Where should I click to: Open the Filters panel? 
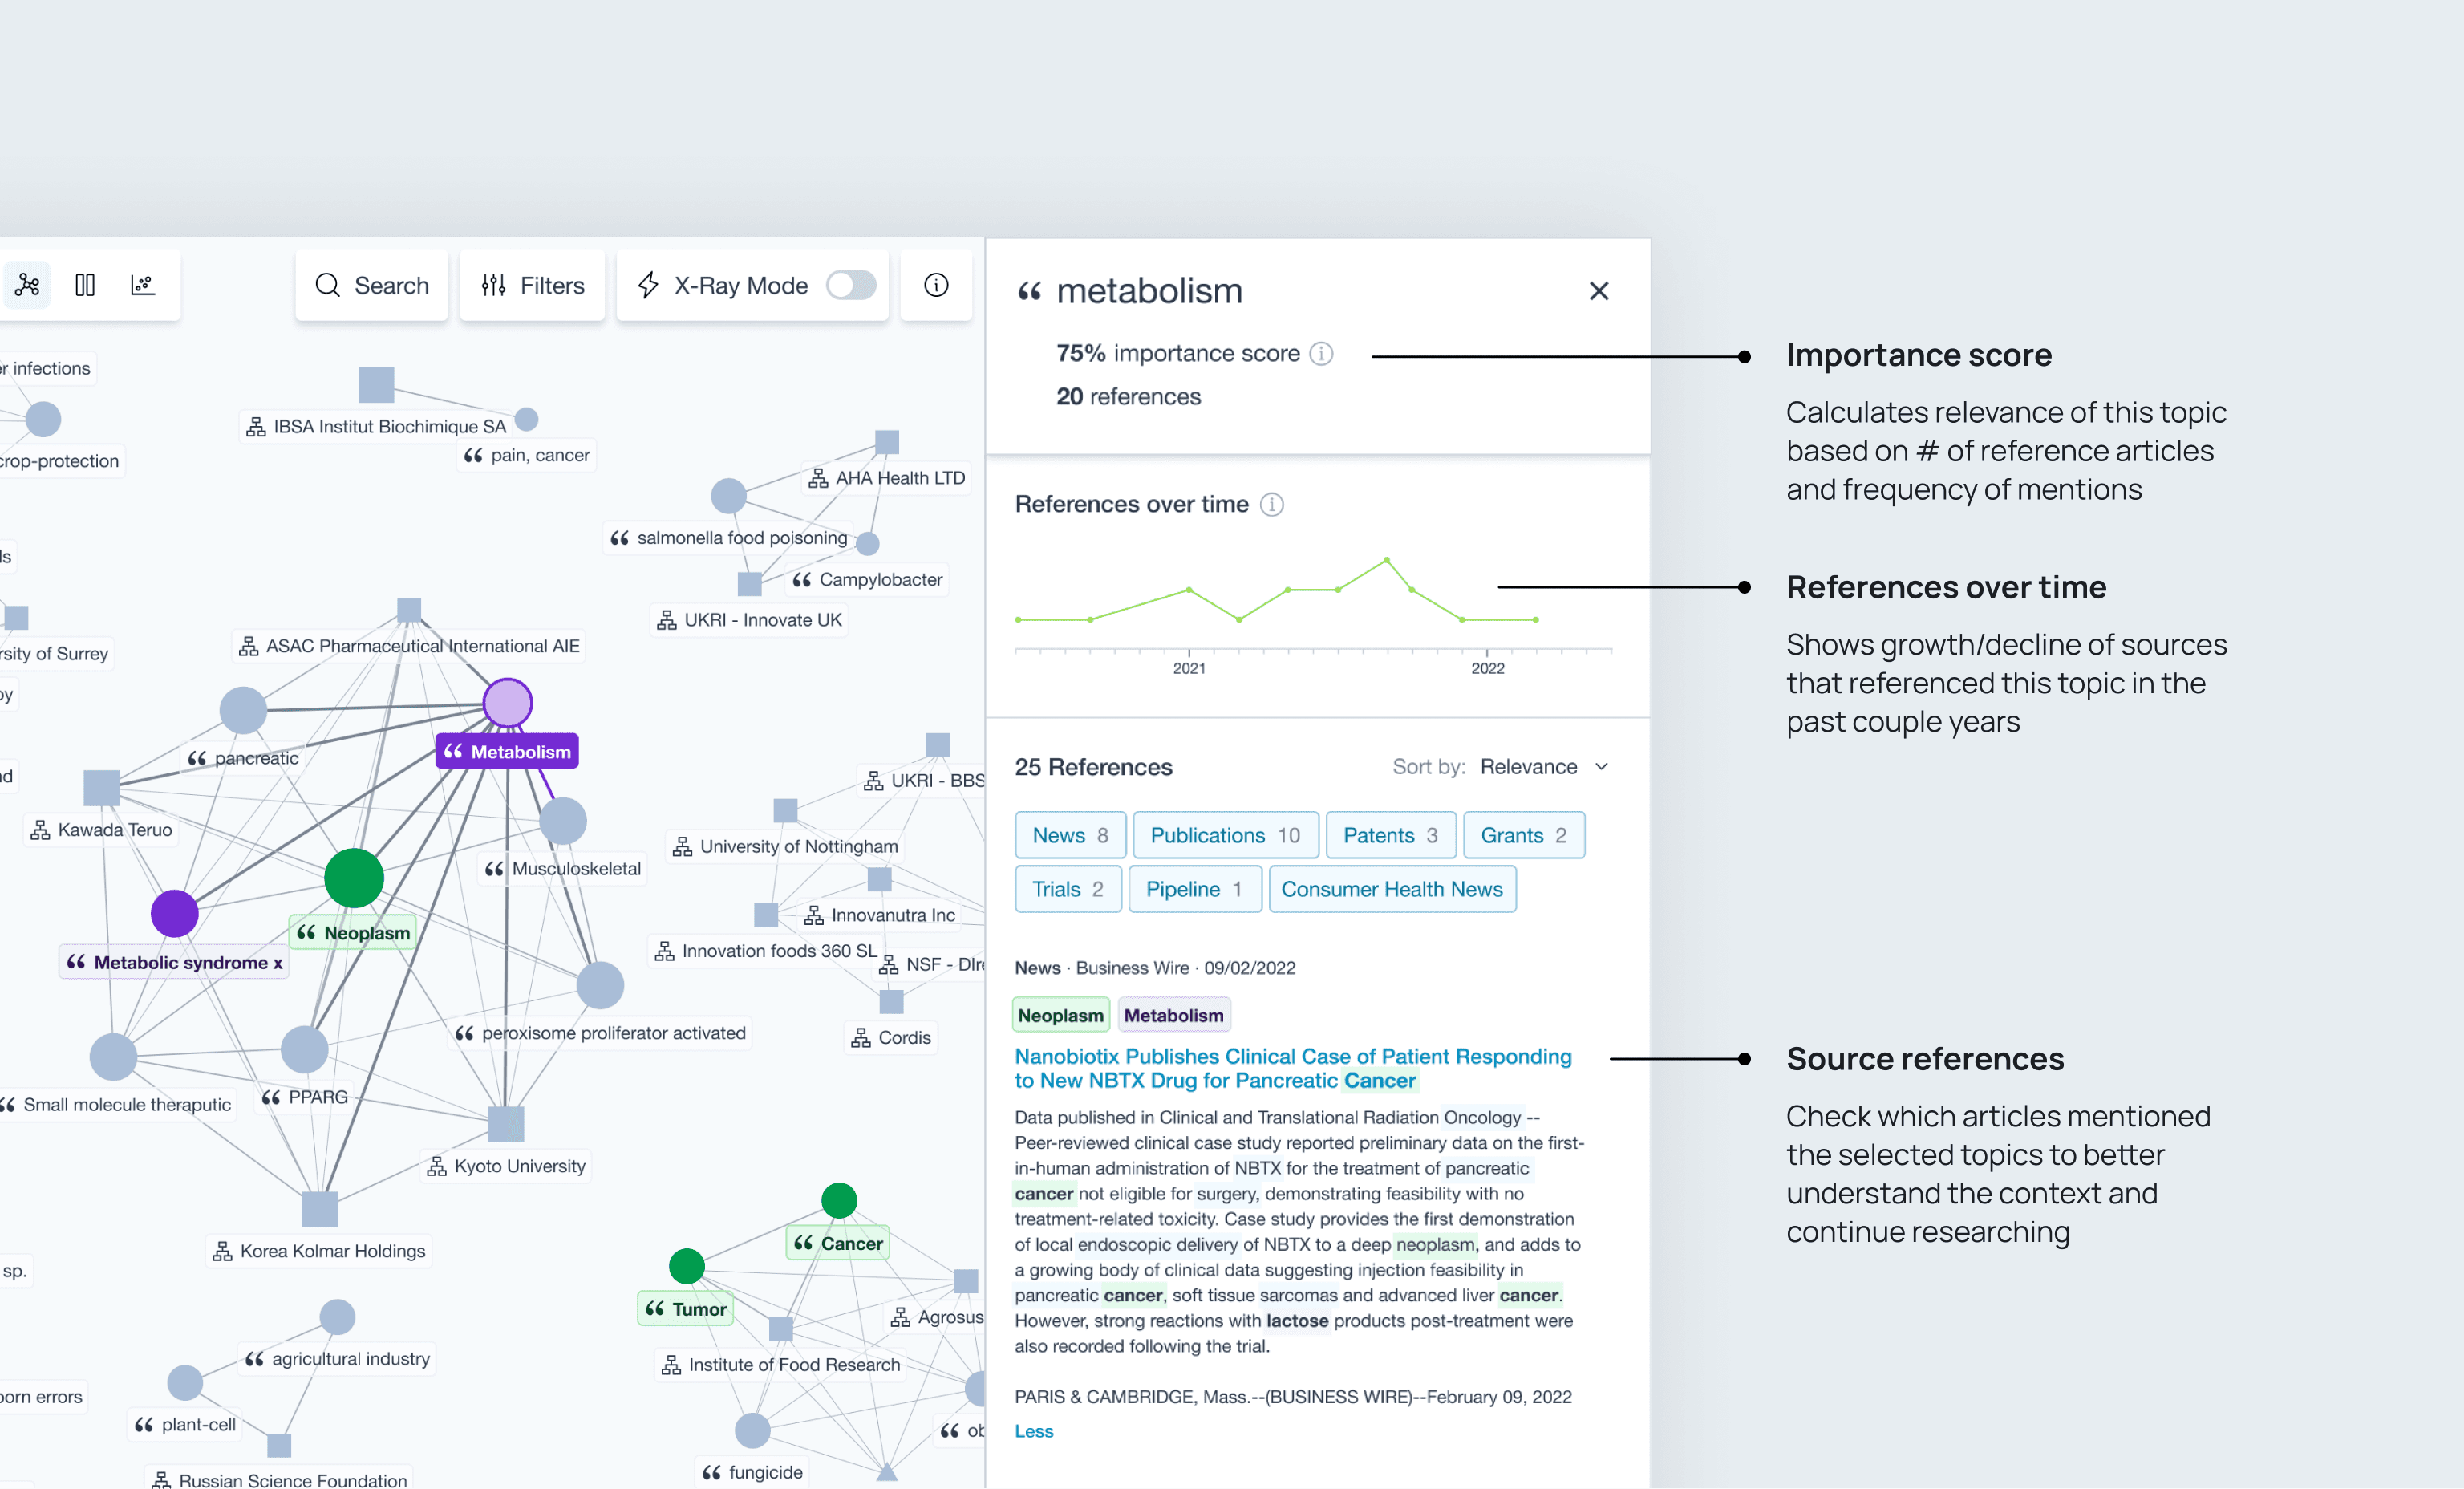pyautogui.click(x=532, y=286)
